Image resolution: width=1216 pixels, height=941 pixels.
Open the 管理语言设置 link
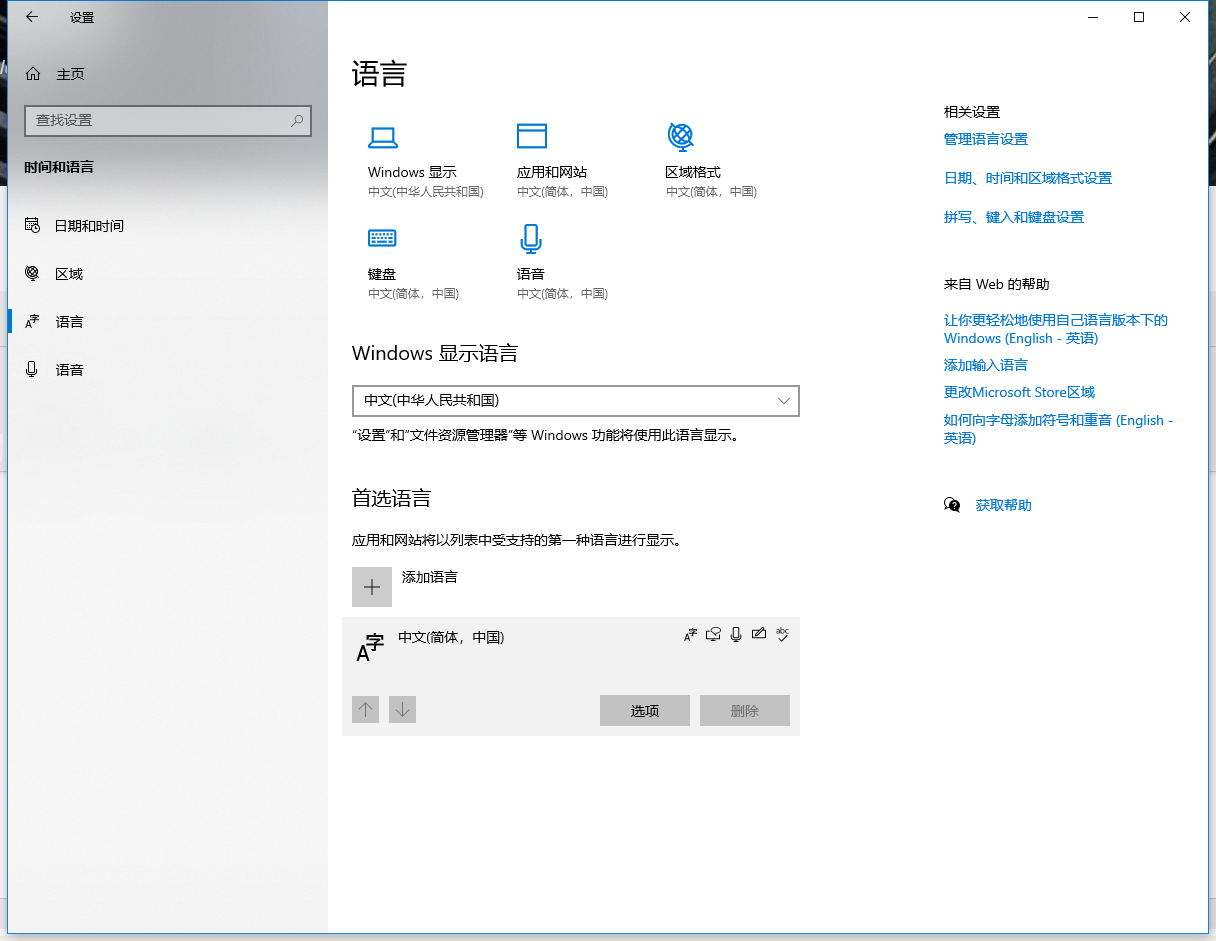(985, 139)
